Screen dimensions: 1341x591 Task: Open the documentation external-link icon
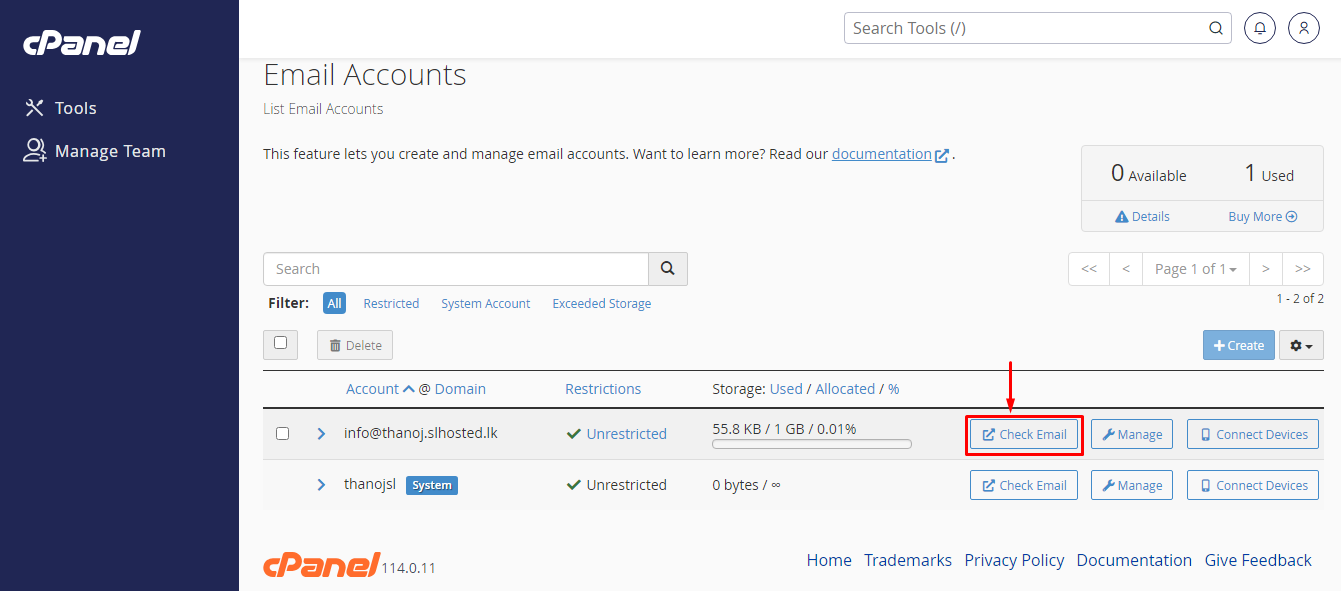941,154
